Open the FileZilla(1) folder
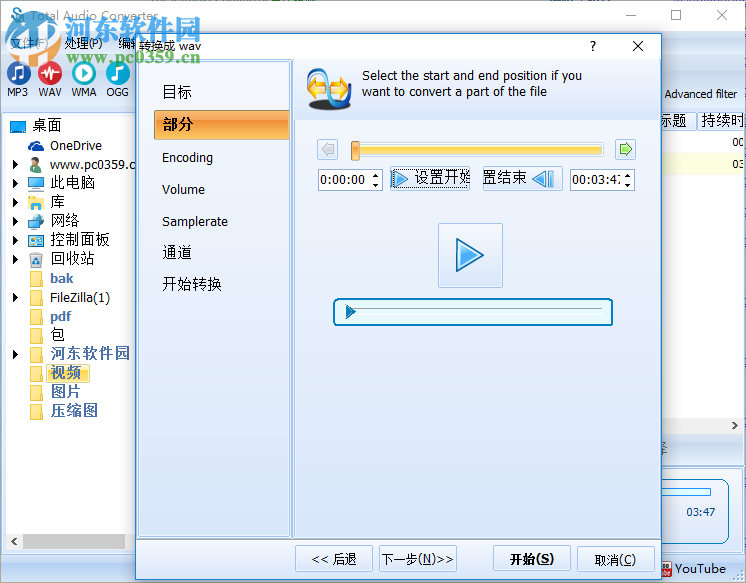 (x=80, y=298)
